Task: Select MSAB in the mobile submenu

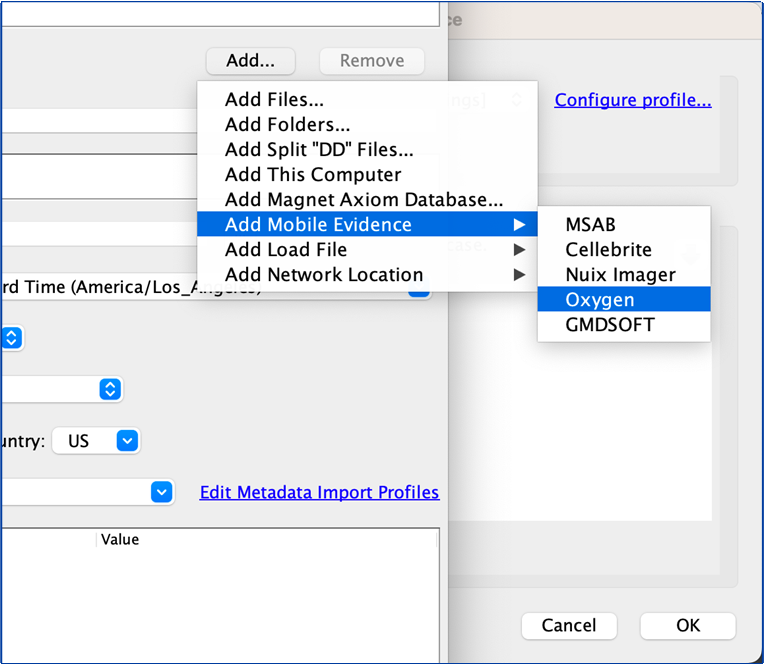Action: tap(624, 225)
